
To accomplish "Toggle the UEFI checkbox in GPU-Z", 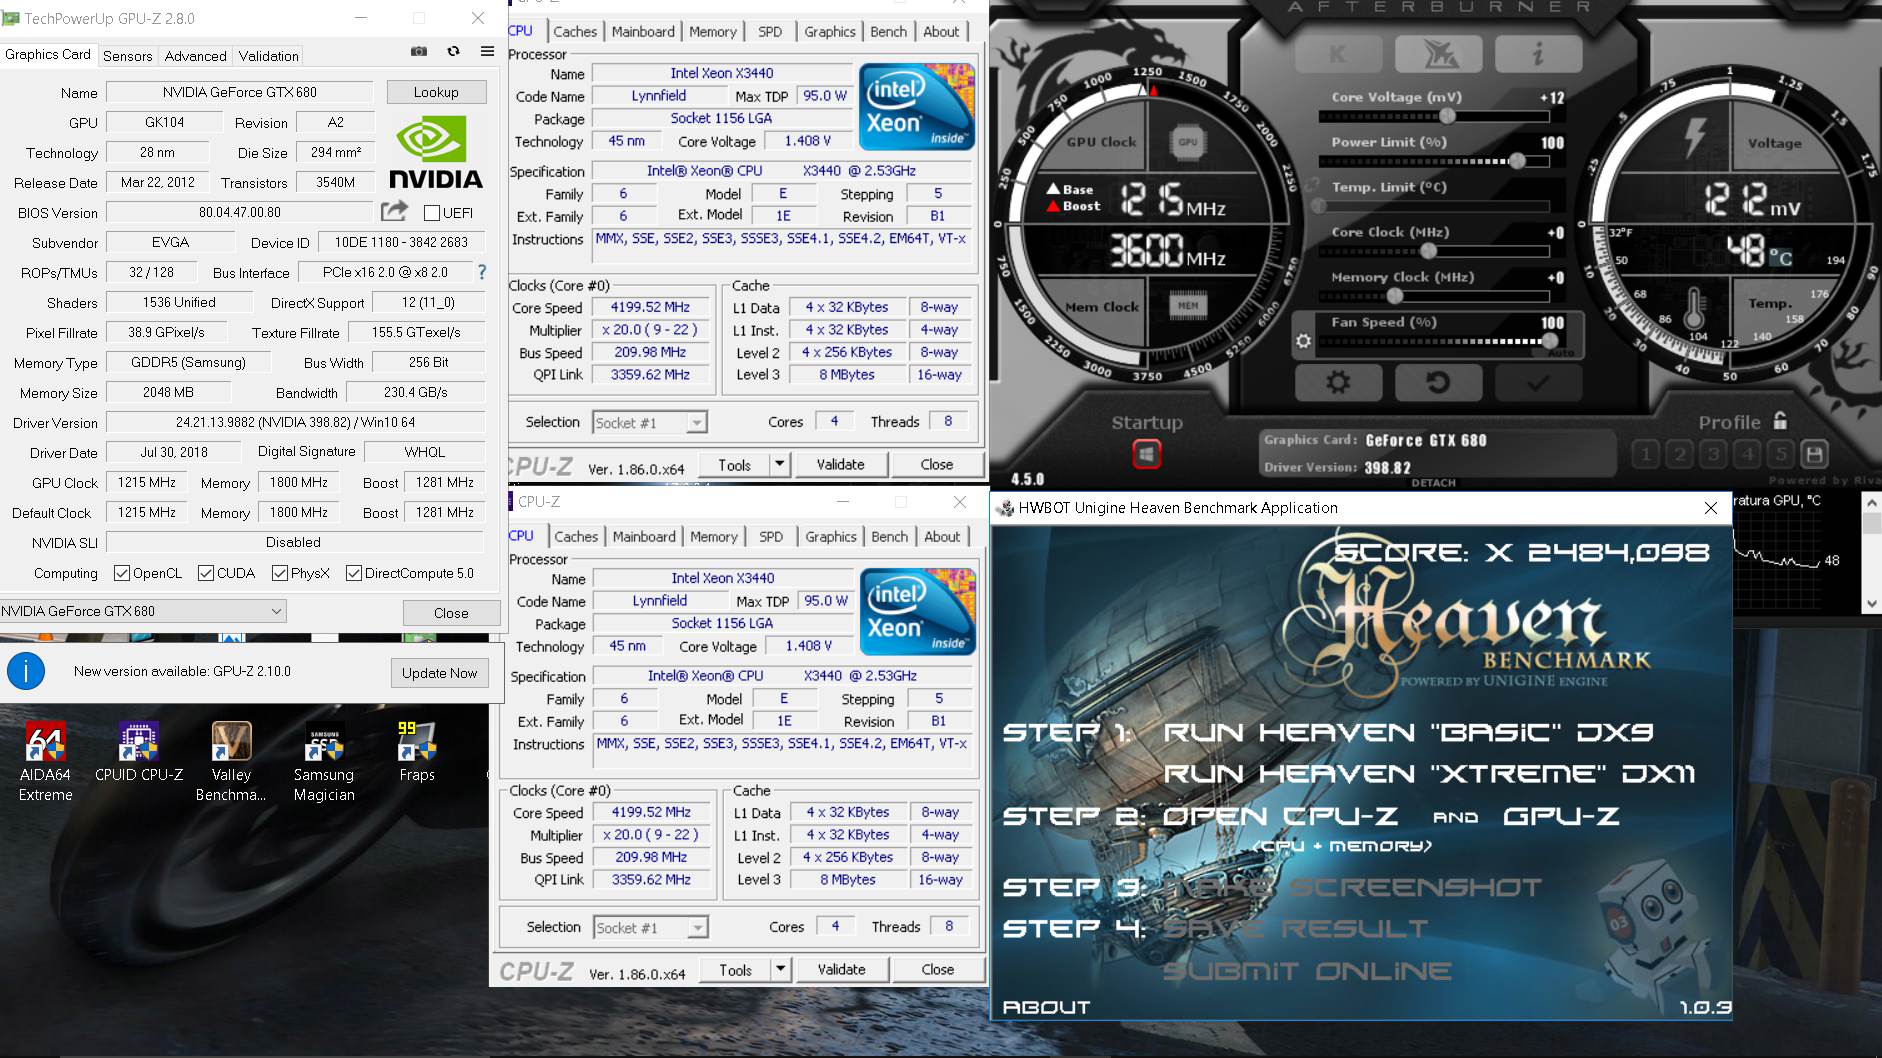I will (x=432, y=212).
